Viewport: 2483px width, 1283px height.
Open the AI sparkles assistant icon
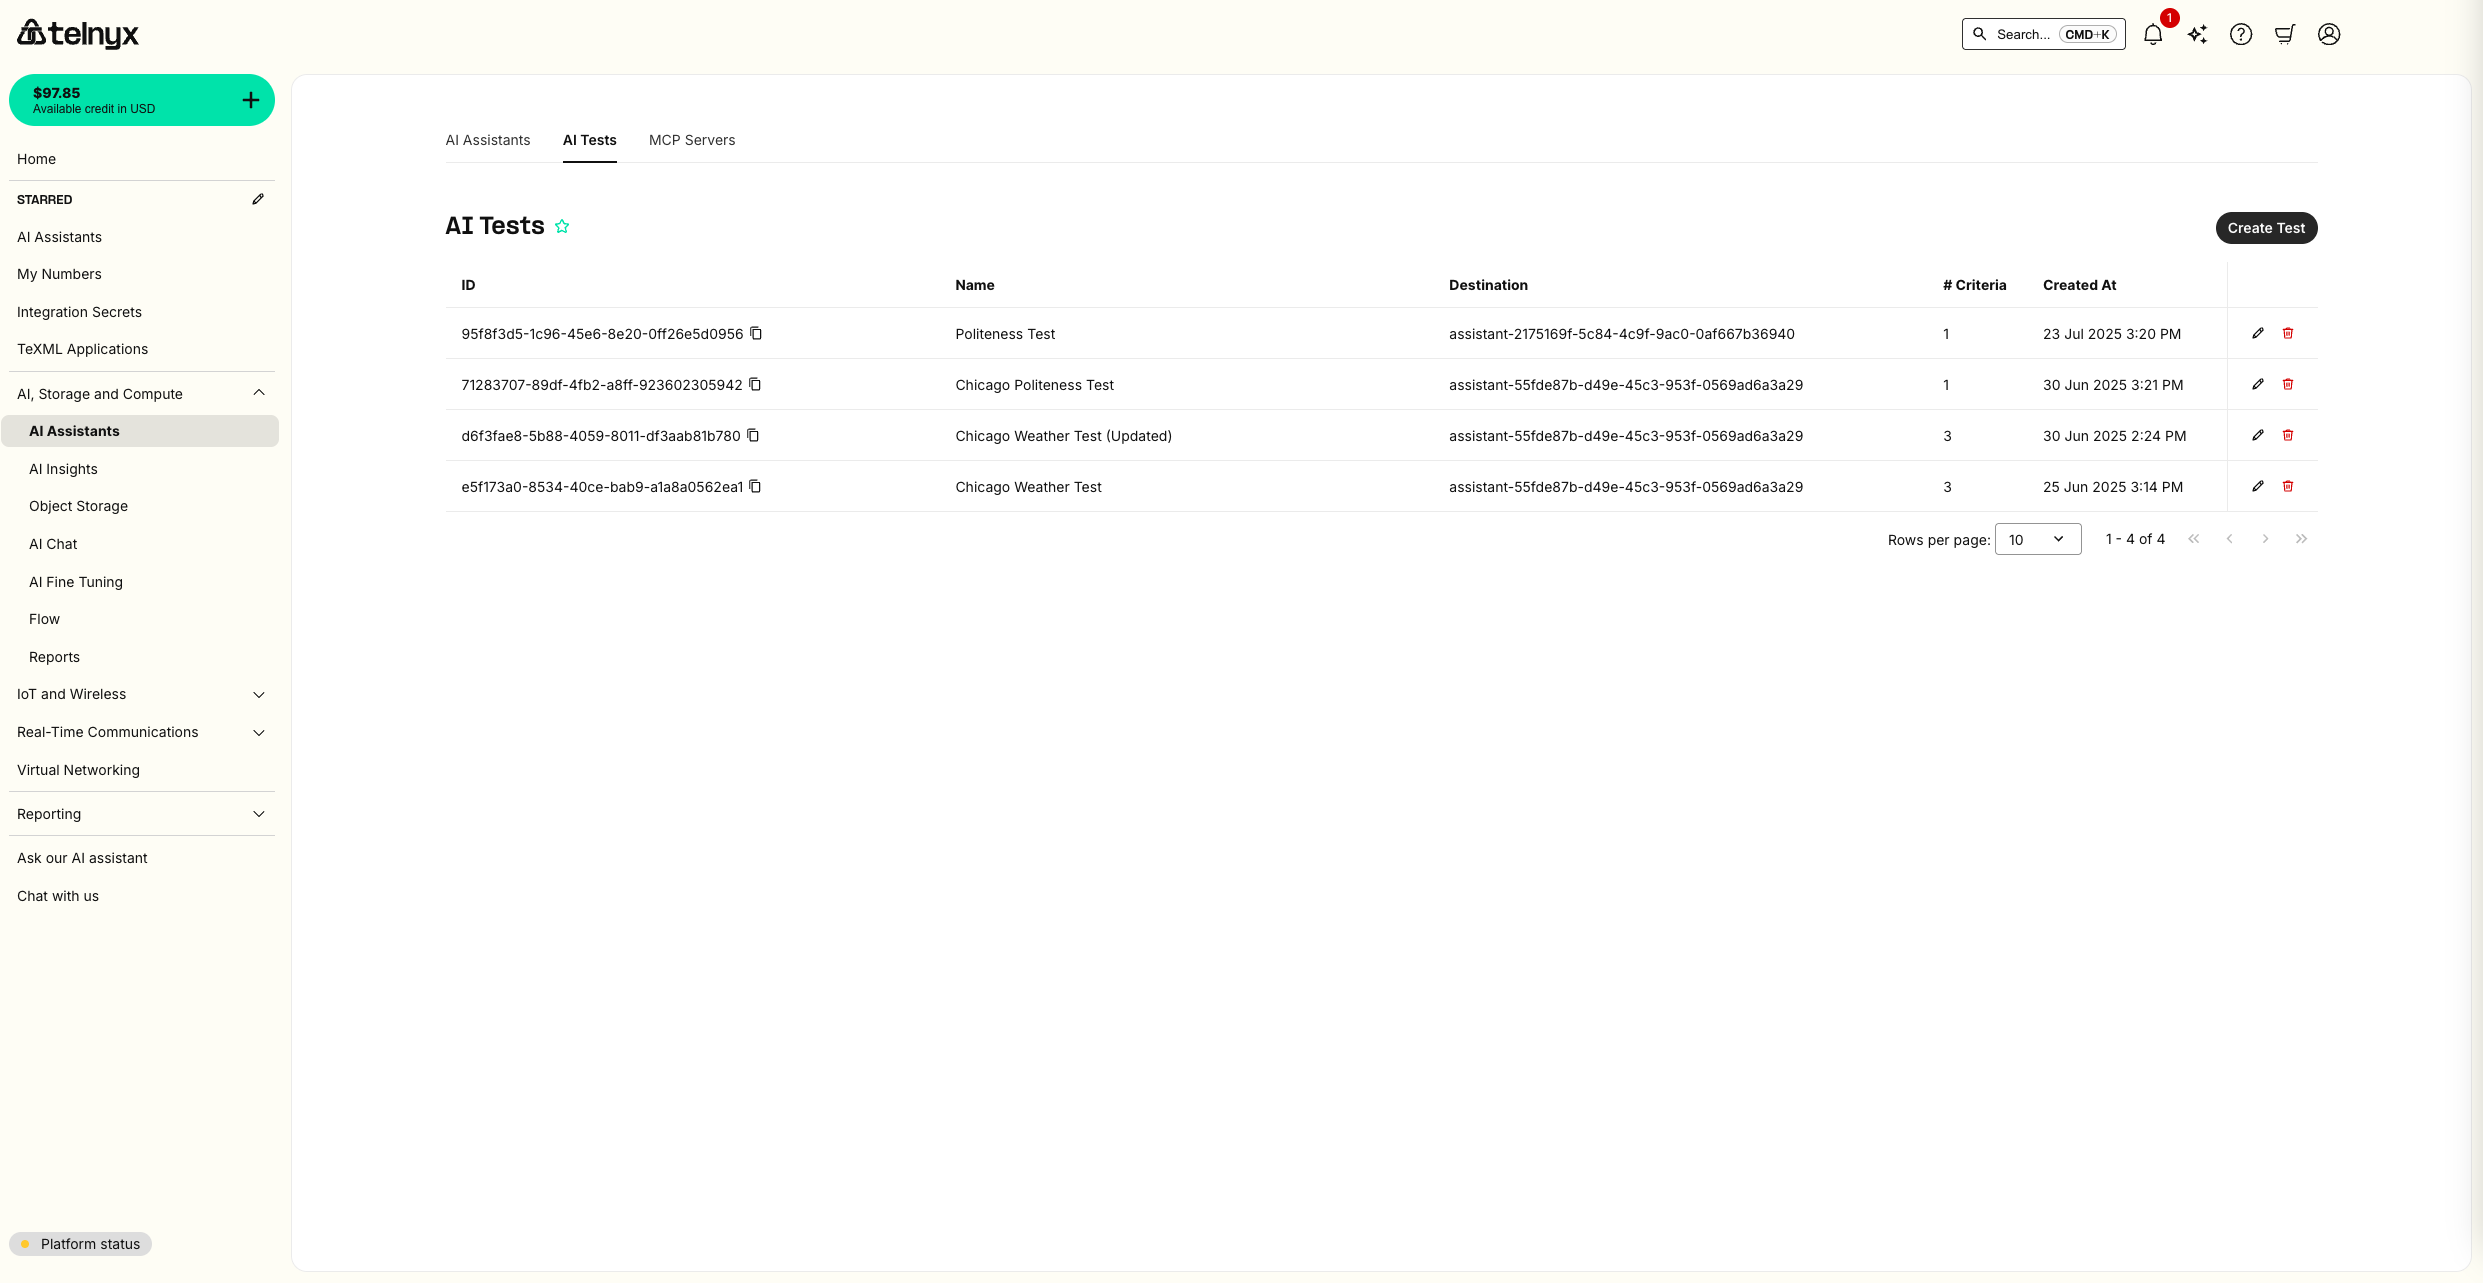click(2197, 34)
